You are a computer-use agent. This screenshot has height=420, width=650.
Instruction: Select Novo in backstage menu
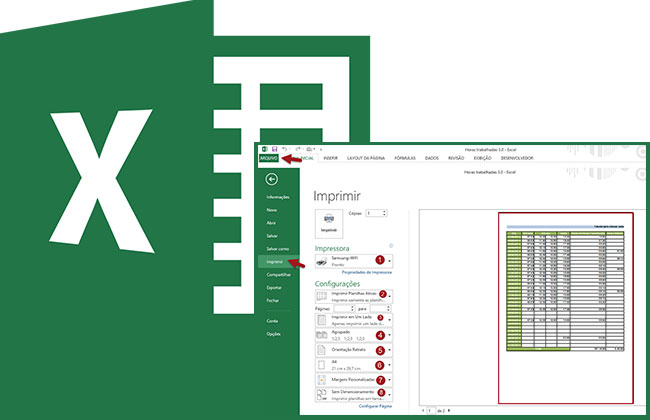pos(272,210)
